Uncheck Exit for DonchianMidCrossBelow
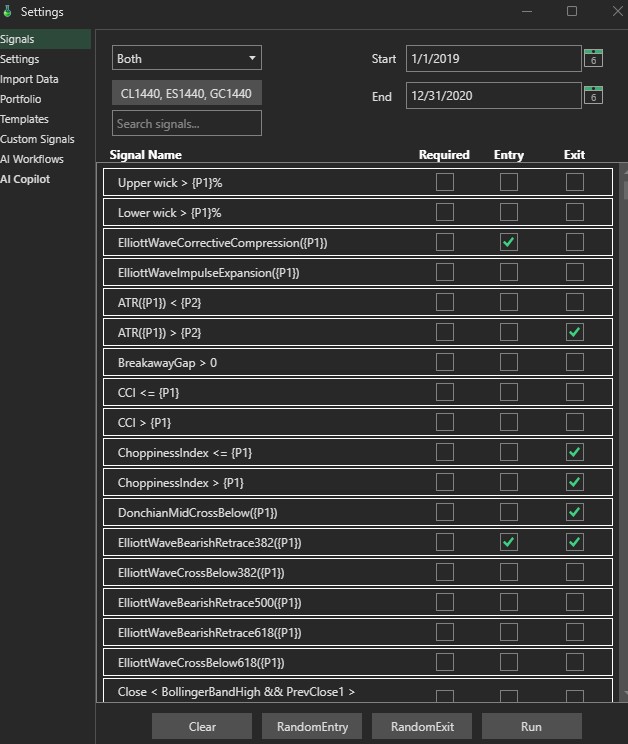 point(575,512)
